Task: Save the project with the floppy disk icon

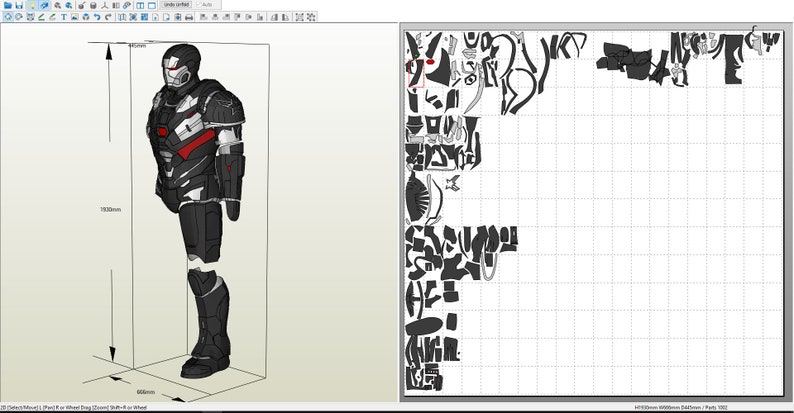Action: (x=19, y=5)
